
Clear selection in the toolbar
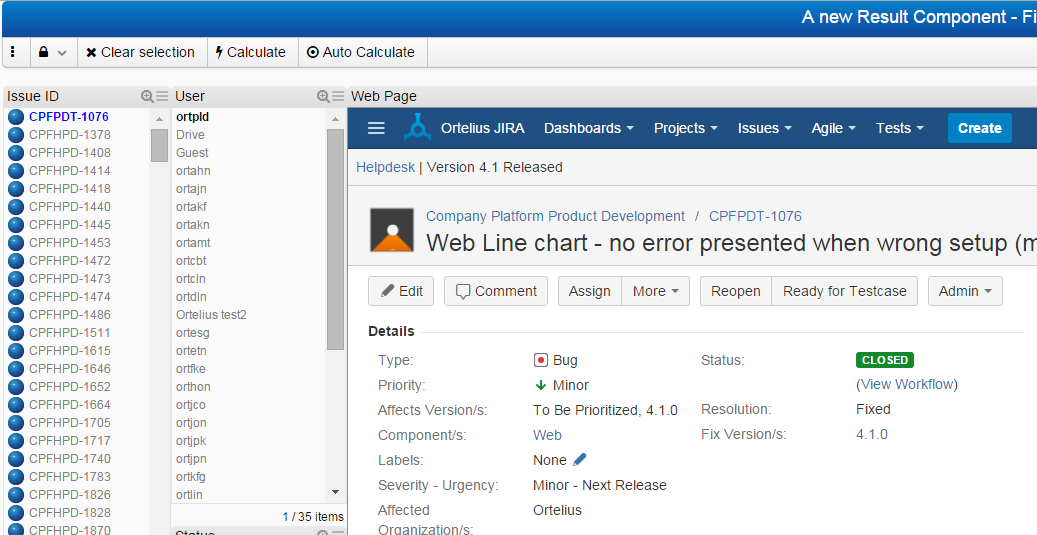pyautogui.click(x=140, y=52)
